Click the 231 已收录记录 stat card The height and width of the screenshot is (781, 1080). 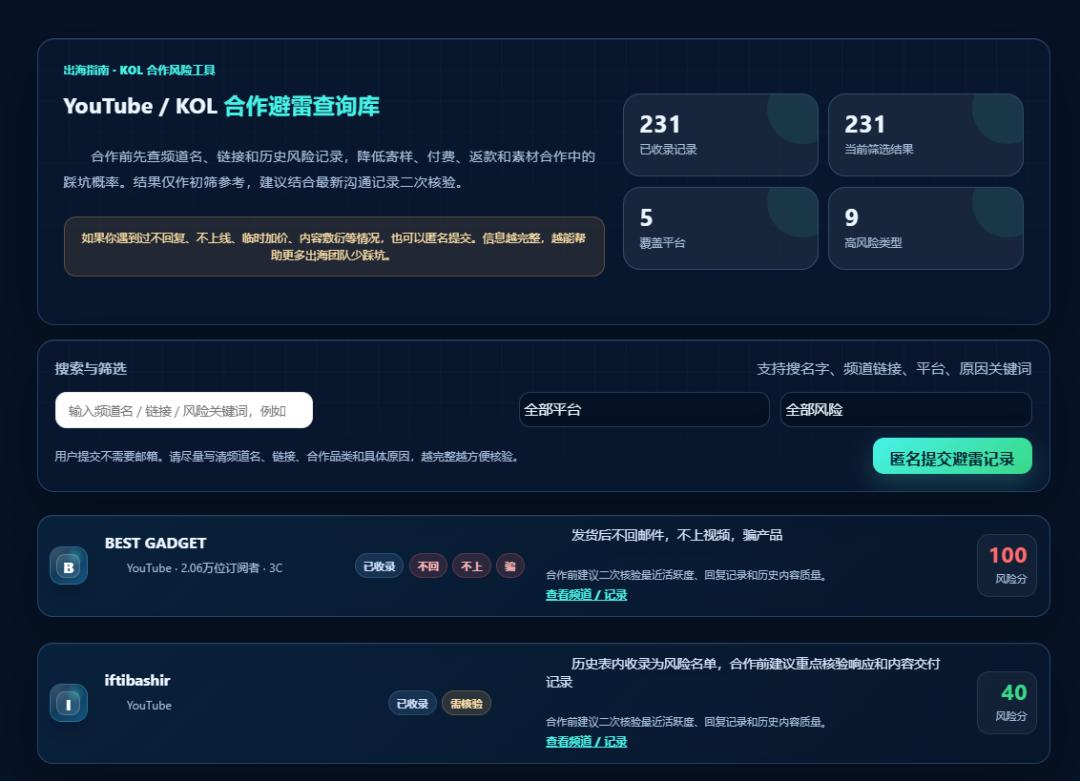(720, 135)
